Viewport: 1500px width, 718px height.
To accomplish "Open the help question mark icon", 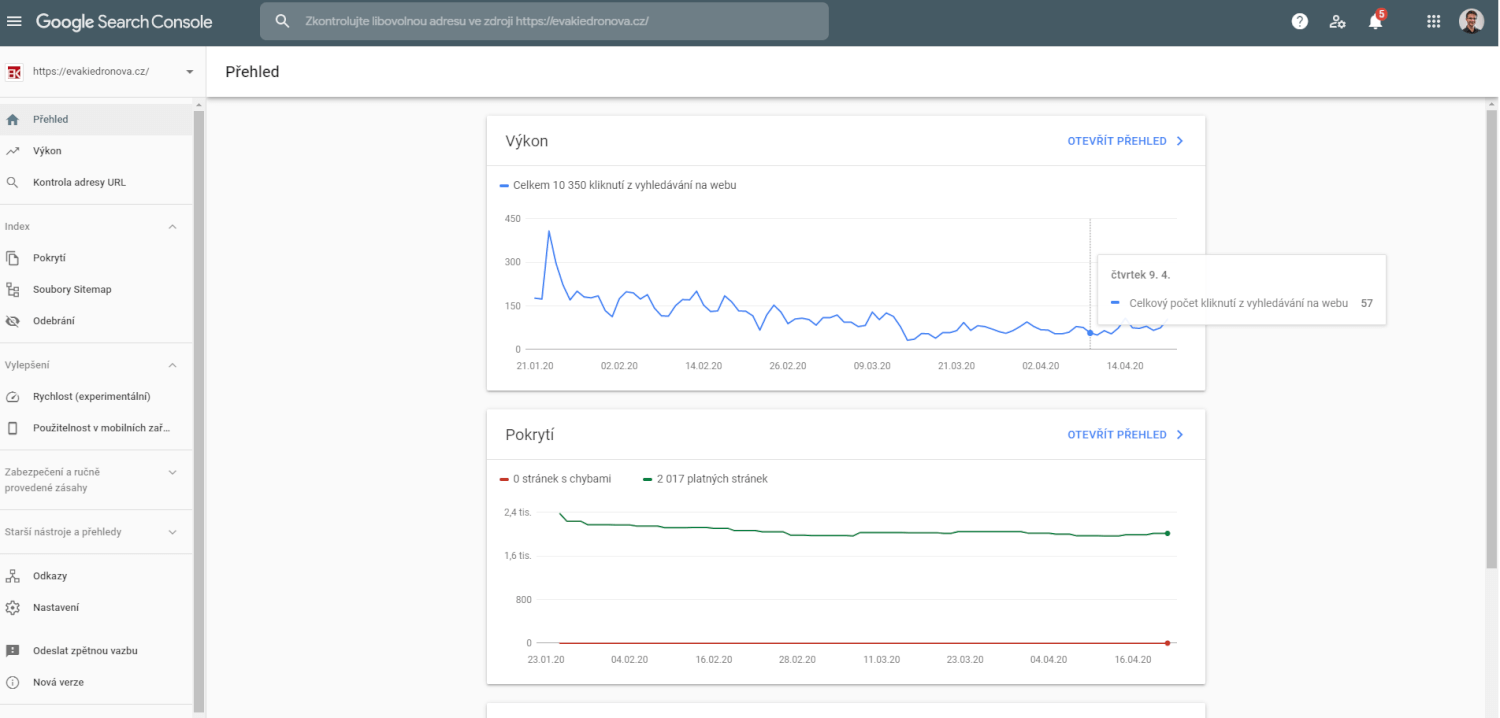I will point(1299,20).
